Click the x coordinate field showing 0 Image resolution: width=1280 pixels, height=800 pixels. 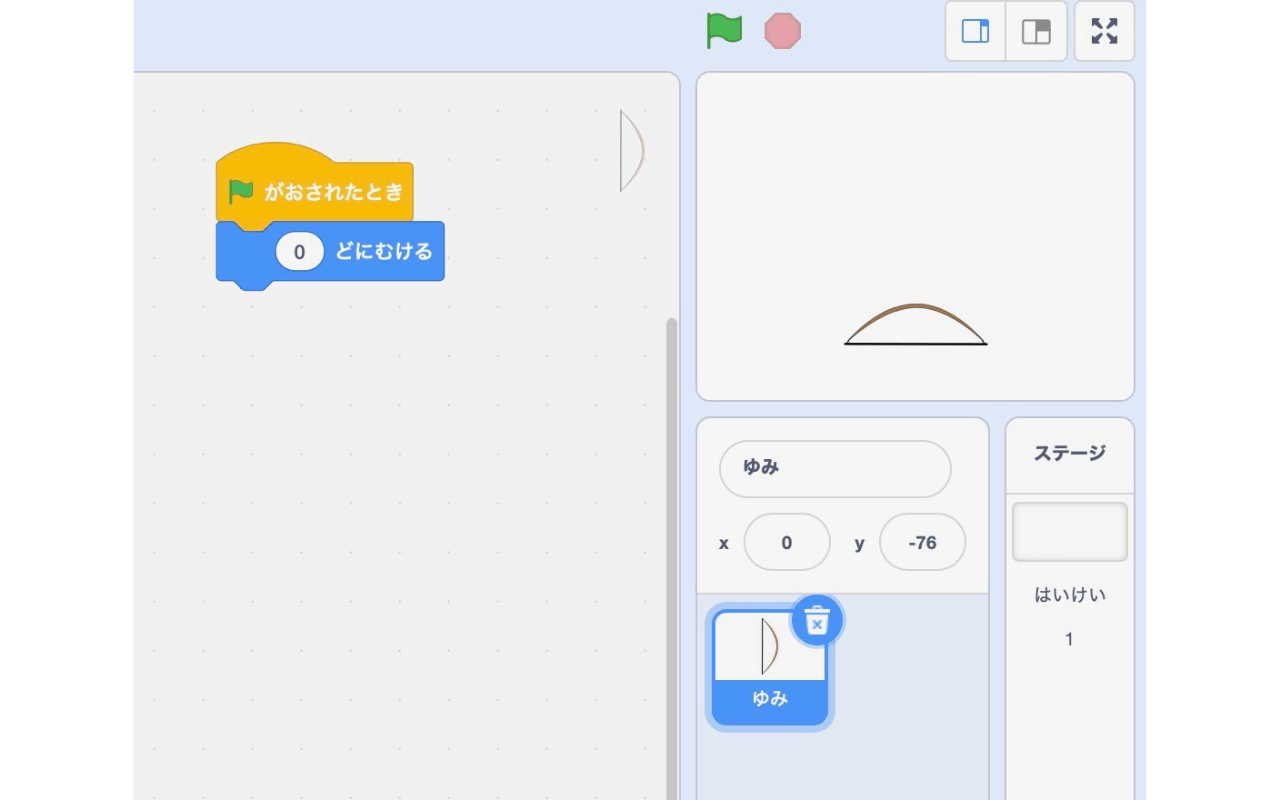(x=787, y=542)
